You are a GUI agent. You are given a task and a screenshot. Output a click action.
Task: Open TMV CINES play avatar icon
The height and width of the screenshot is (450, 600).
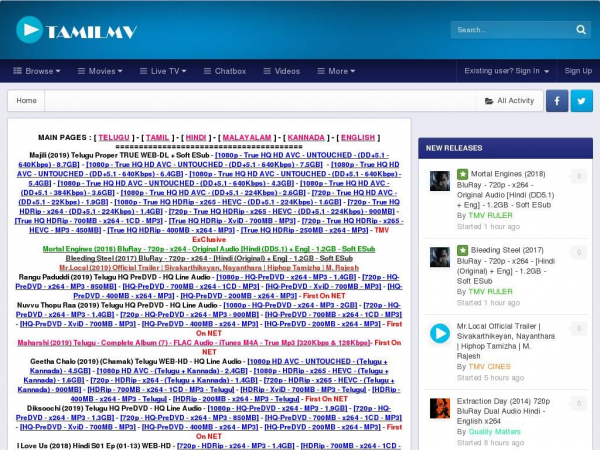(x=439, y=334)
